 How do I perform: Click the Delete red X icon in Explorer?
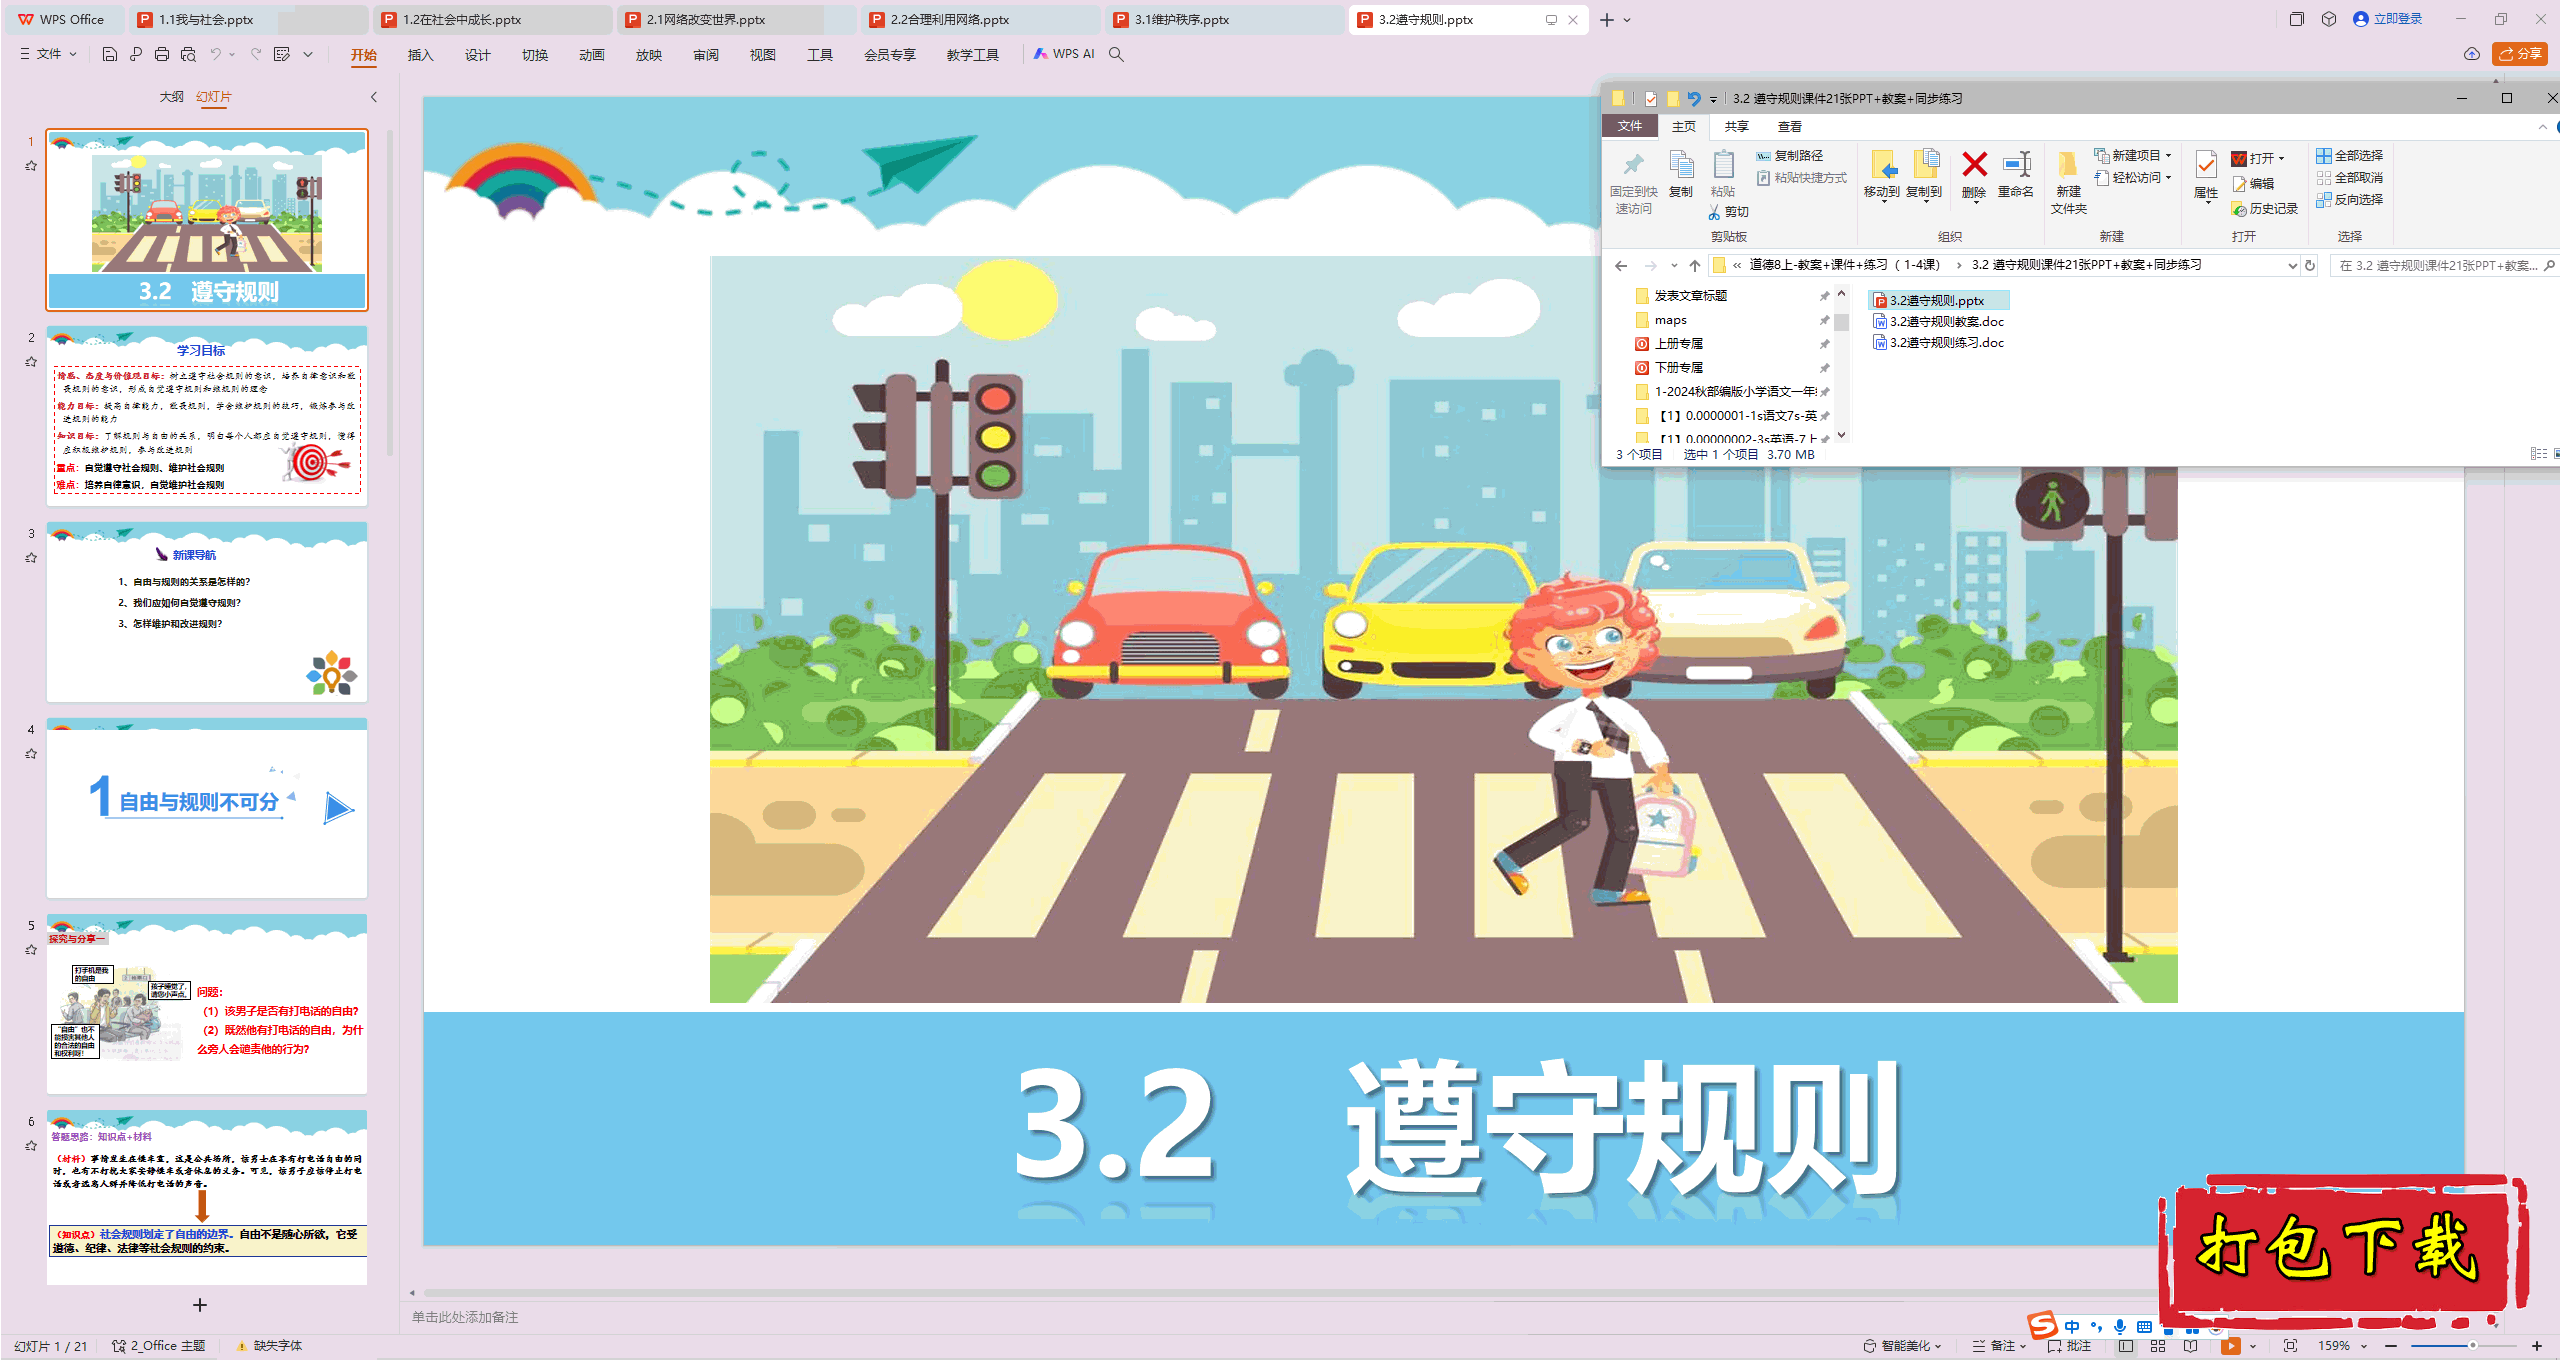pyautogui.click(x=1974, y=164)
